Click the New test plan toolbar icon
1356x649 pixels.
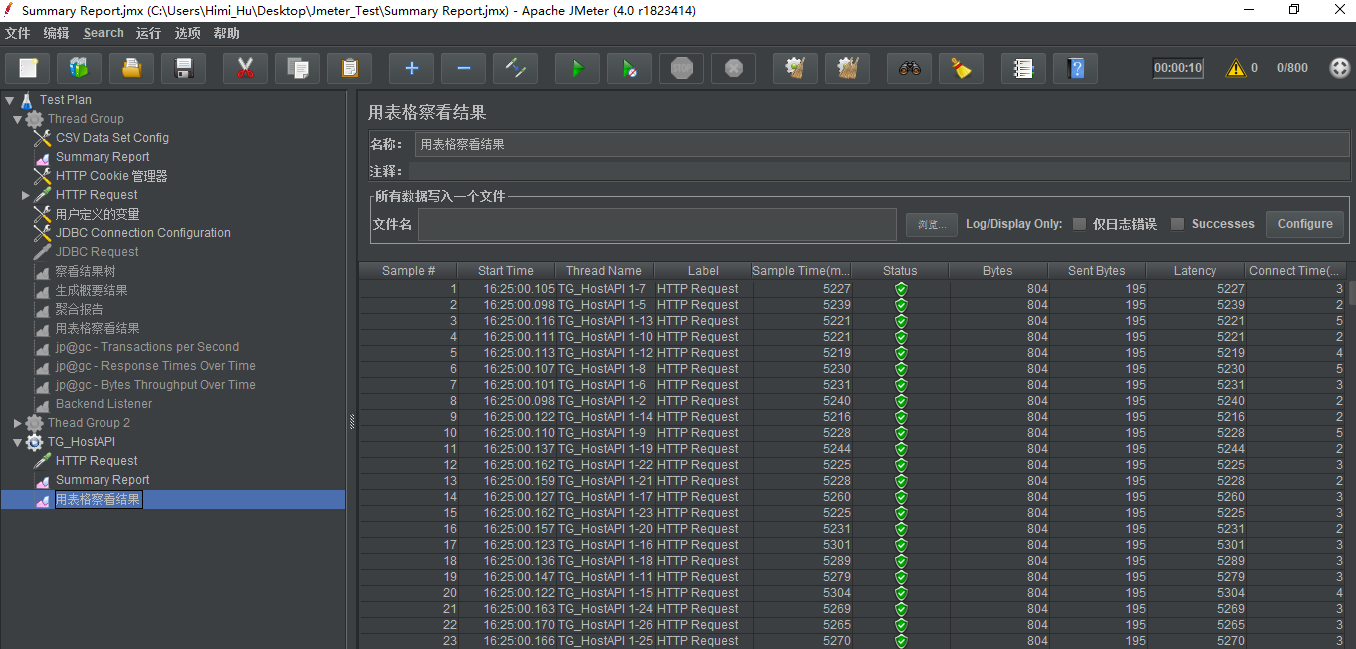click(28, 68)
